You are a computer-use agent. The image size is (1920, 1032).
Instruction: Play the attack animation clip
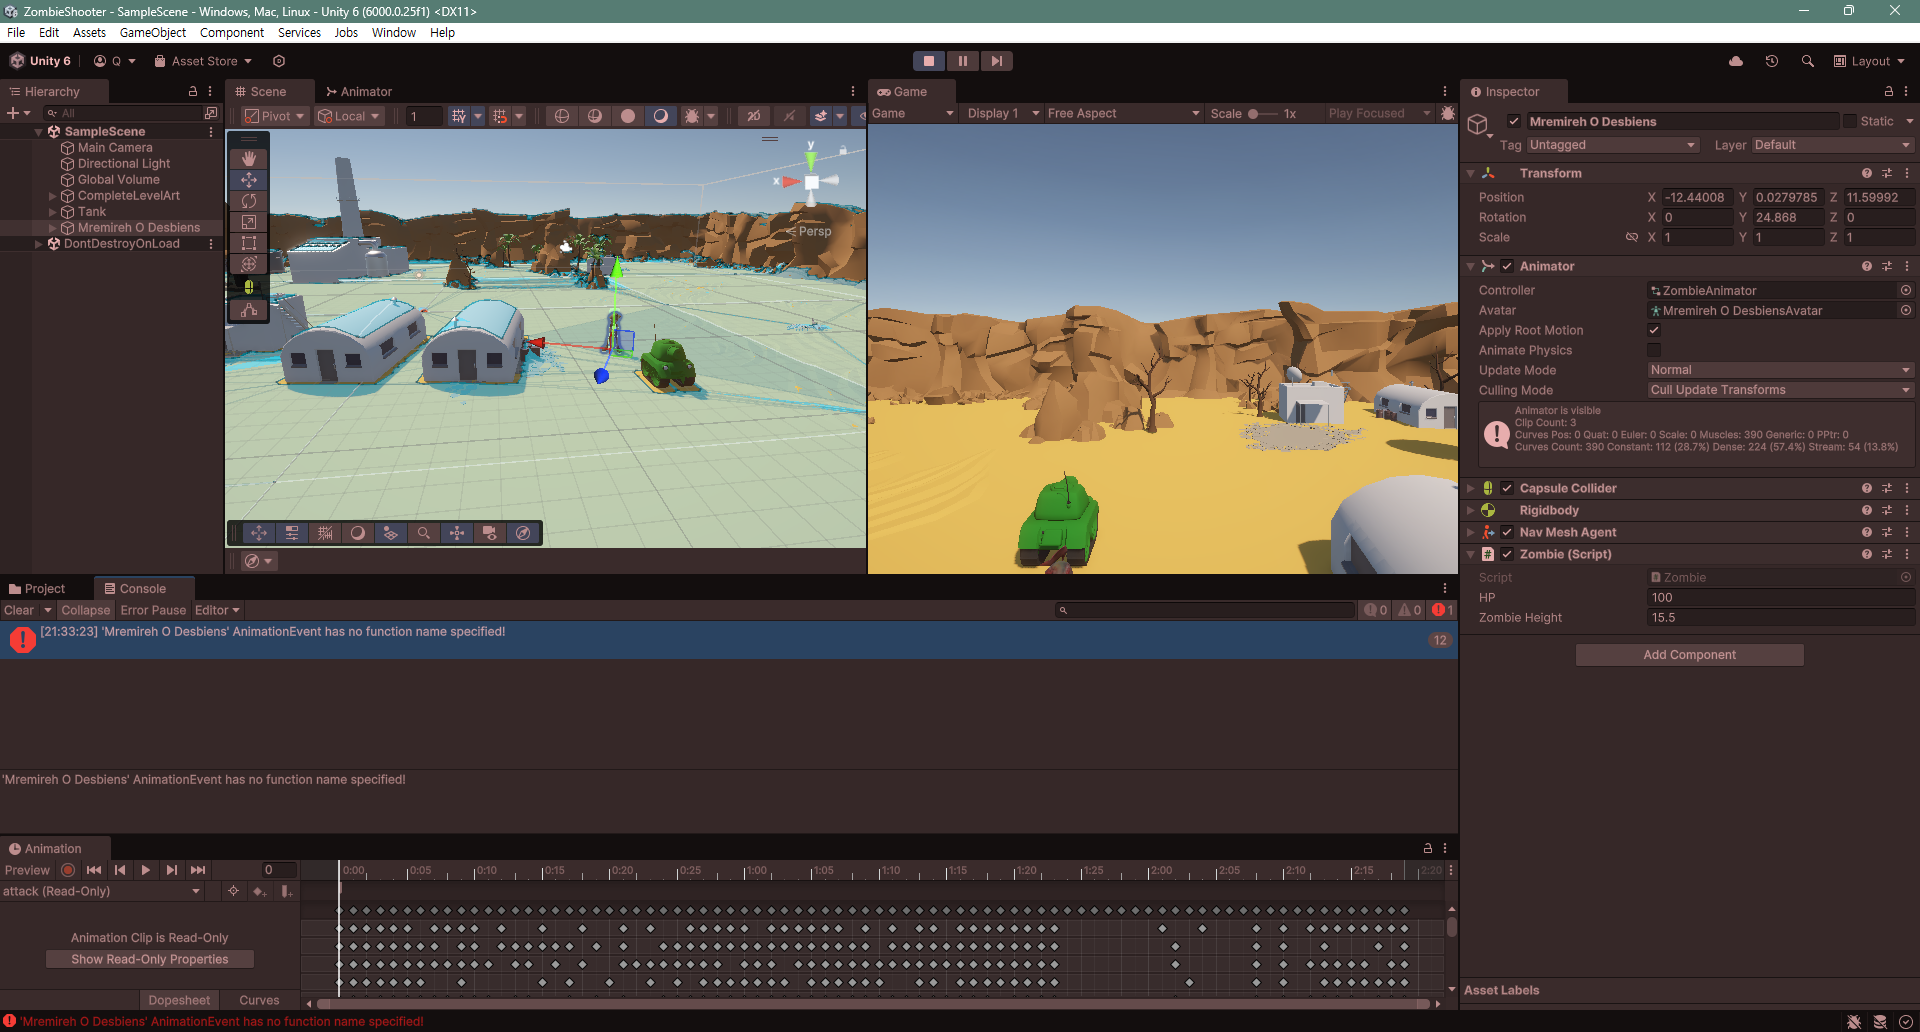pyautogui.click(x=146, y=870)
